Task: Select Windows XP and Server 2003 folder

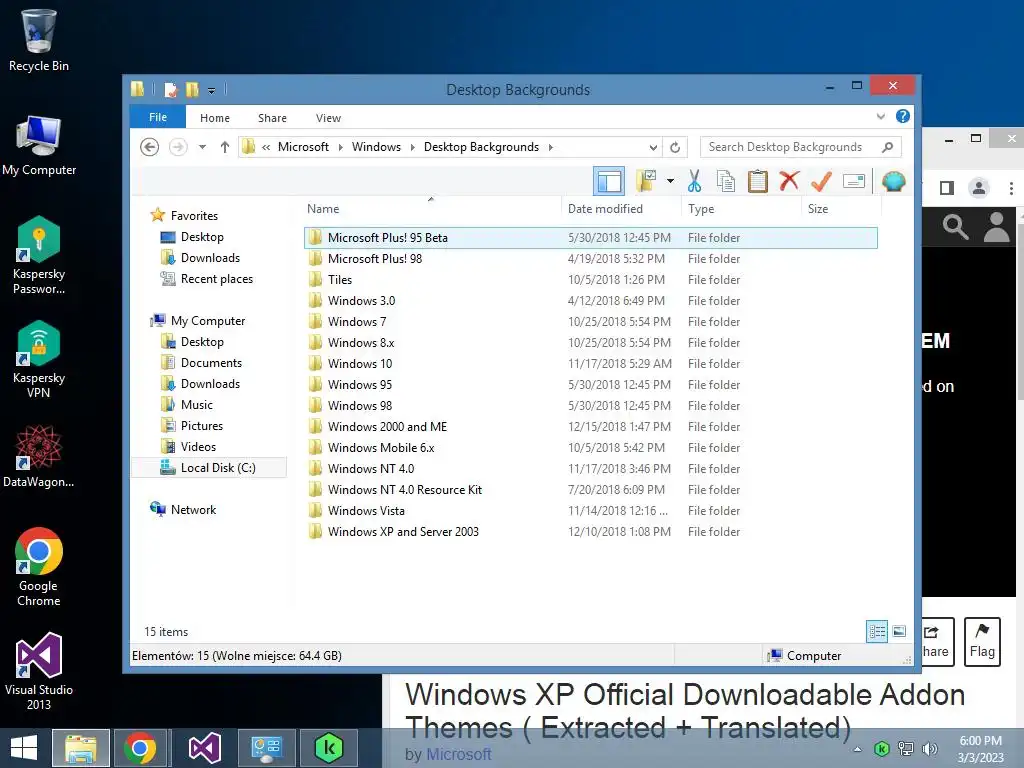Action: click(590, 532)
